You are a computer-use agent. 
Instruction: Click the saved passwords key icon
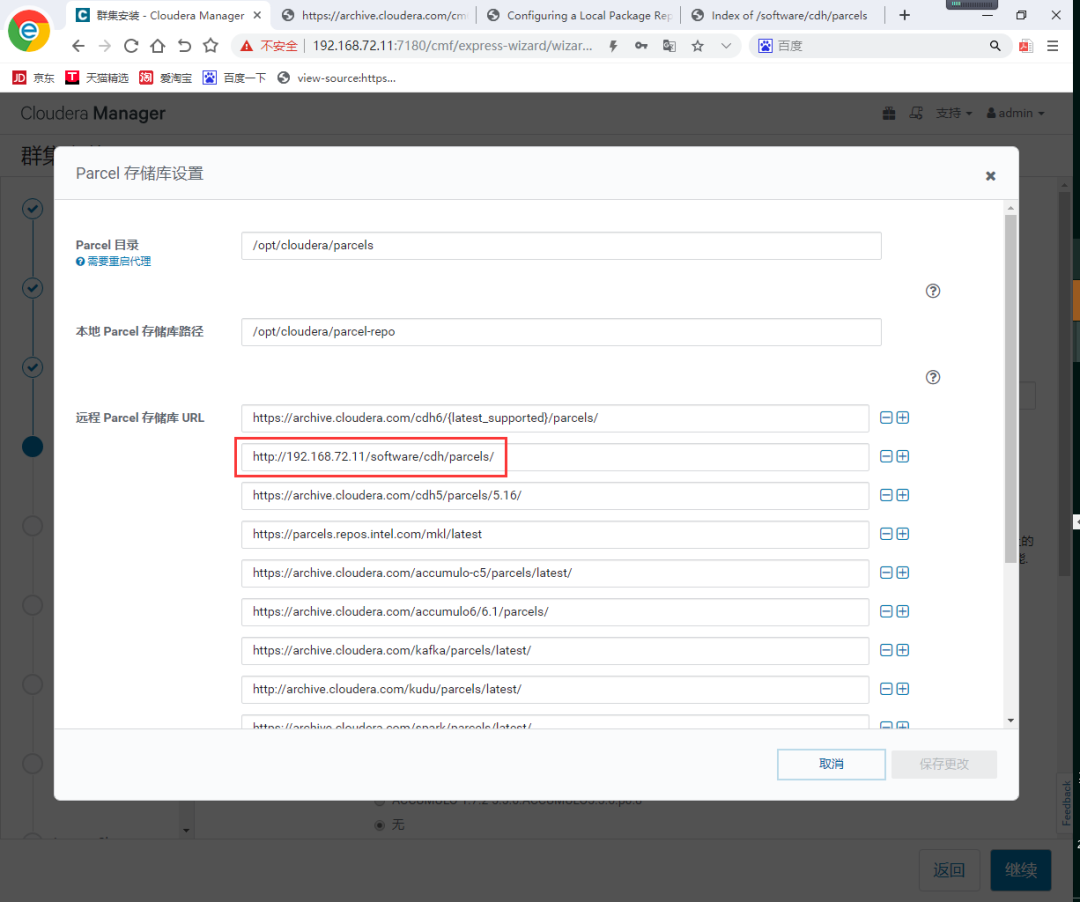coord(641,46)
